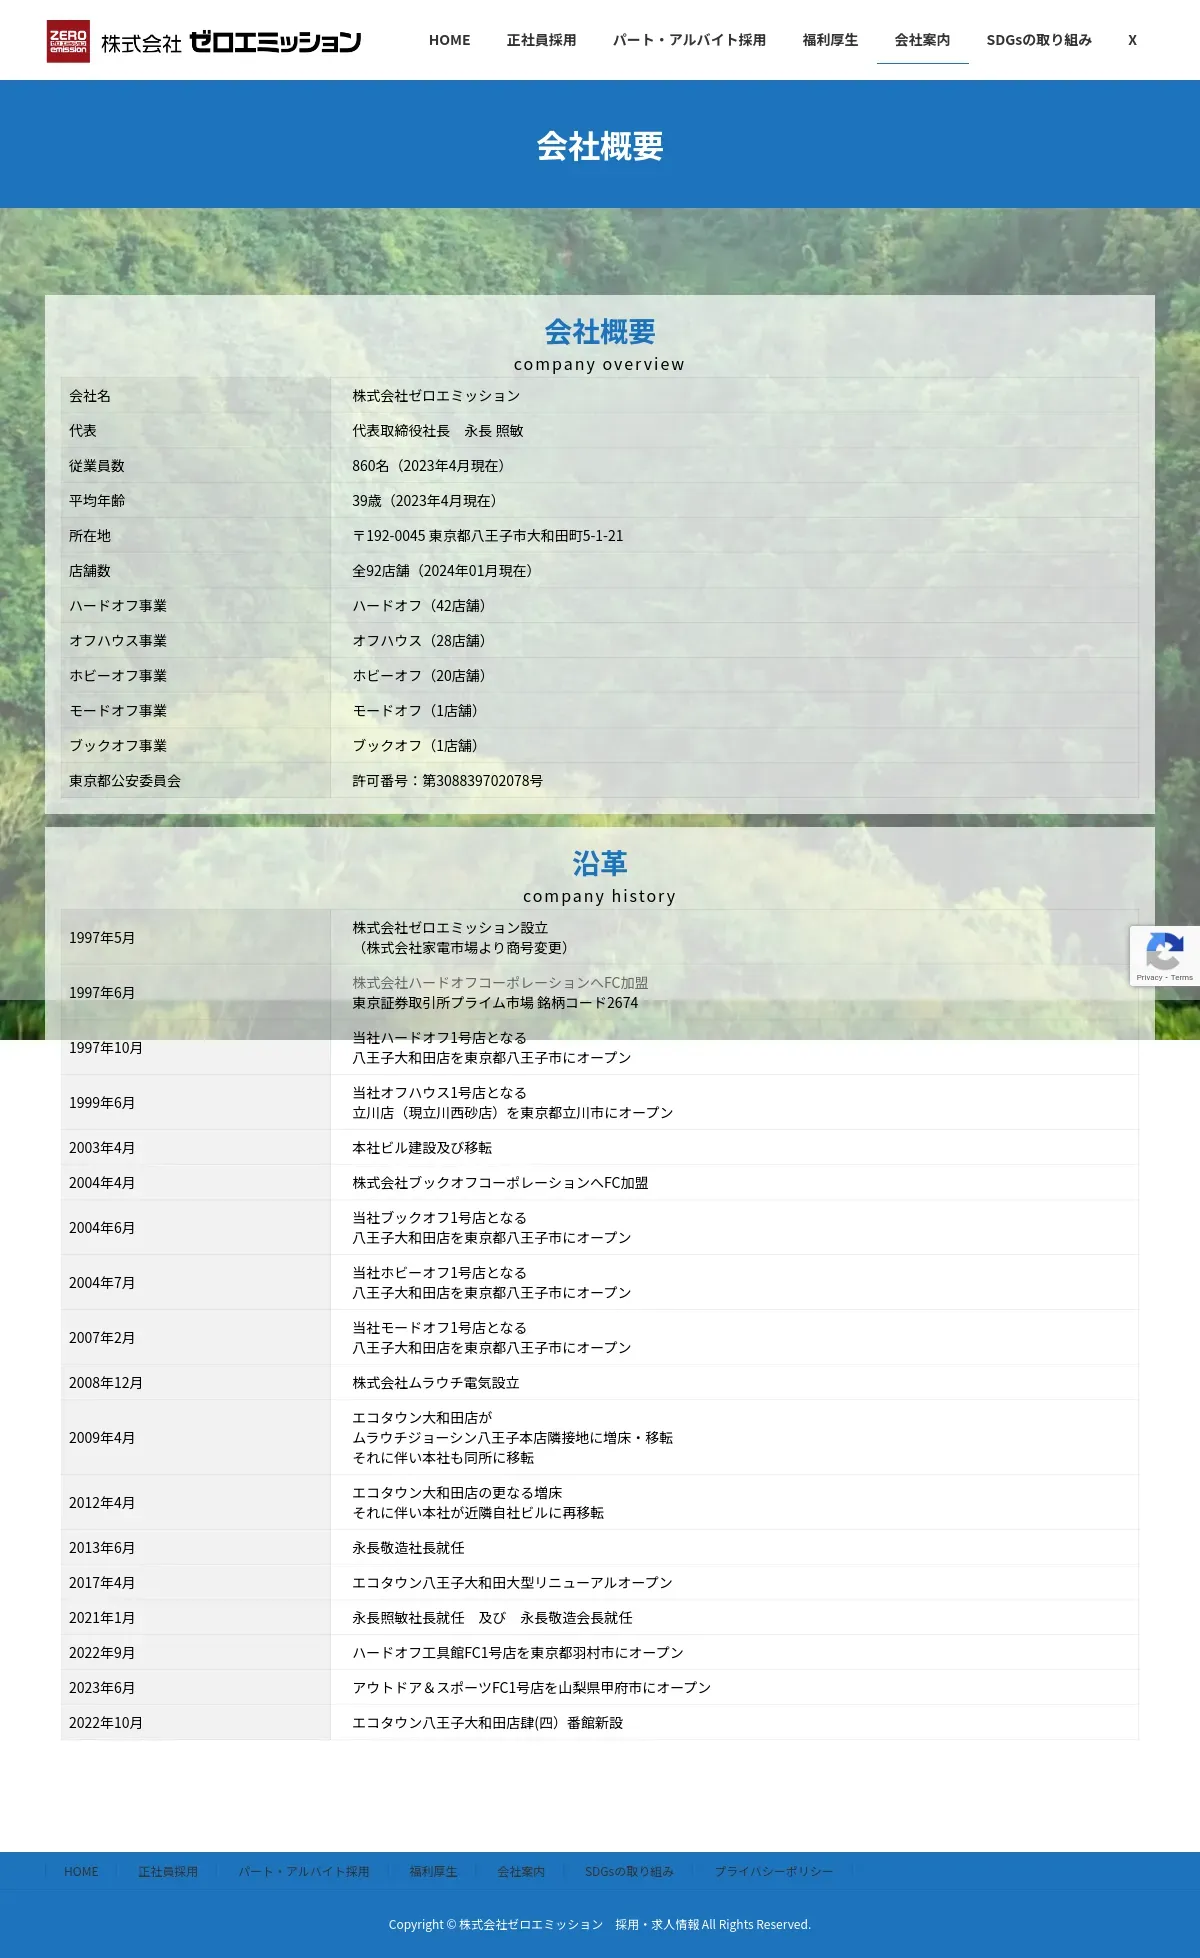
Task: Click the 1997年5月 history date
Action: 102,938
